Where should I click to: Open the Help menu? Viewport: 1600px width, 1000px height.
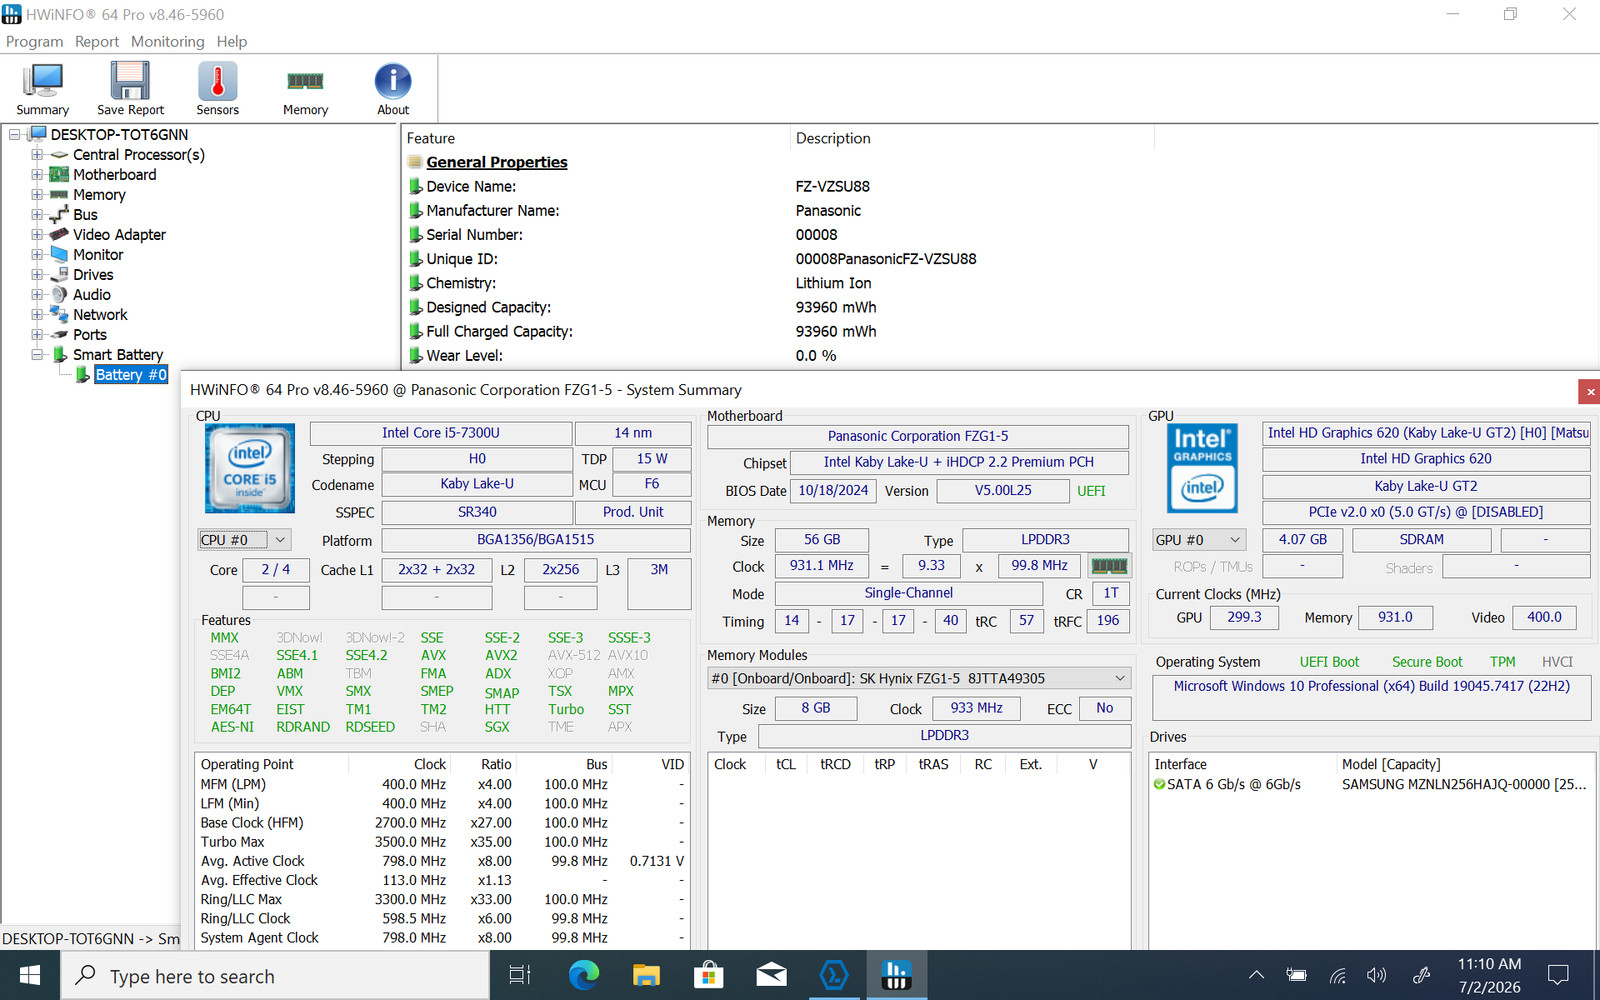click(232, 42)
